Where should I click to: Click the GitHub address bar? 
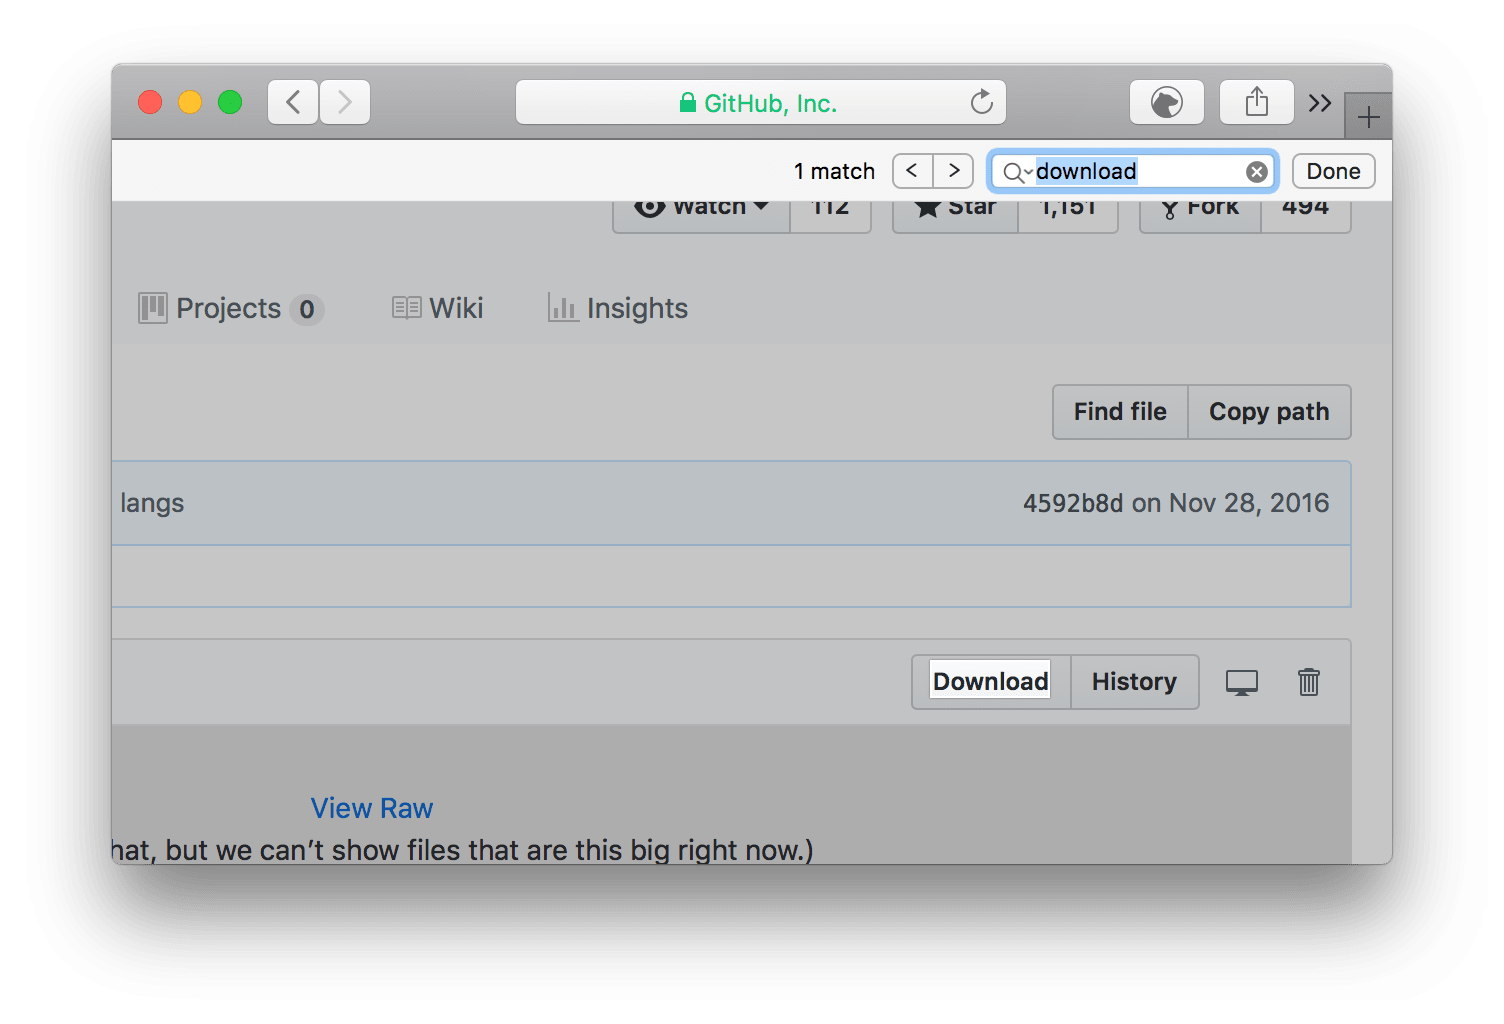[x=760, y=103]
